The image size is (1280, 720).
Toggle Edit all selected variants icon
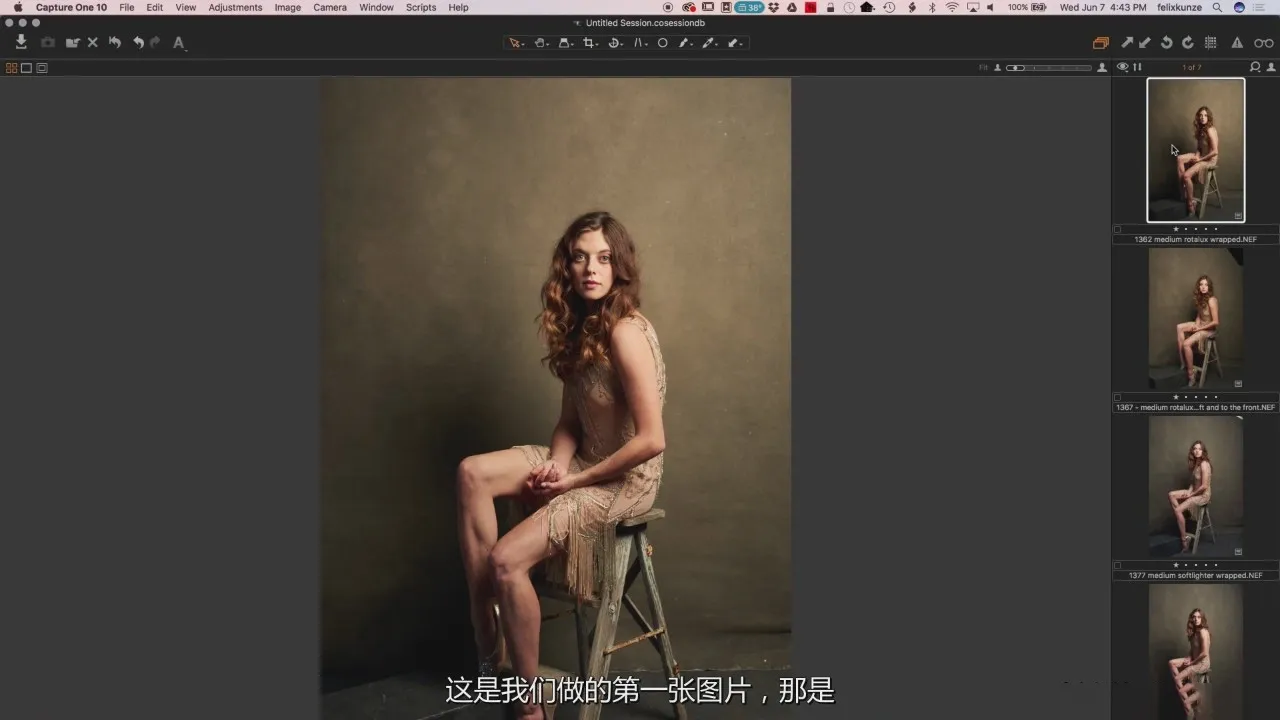[1101, 43]
